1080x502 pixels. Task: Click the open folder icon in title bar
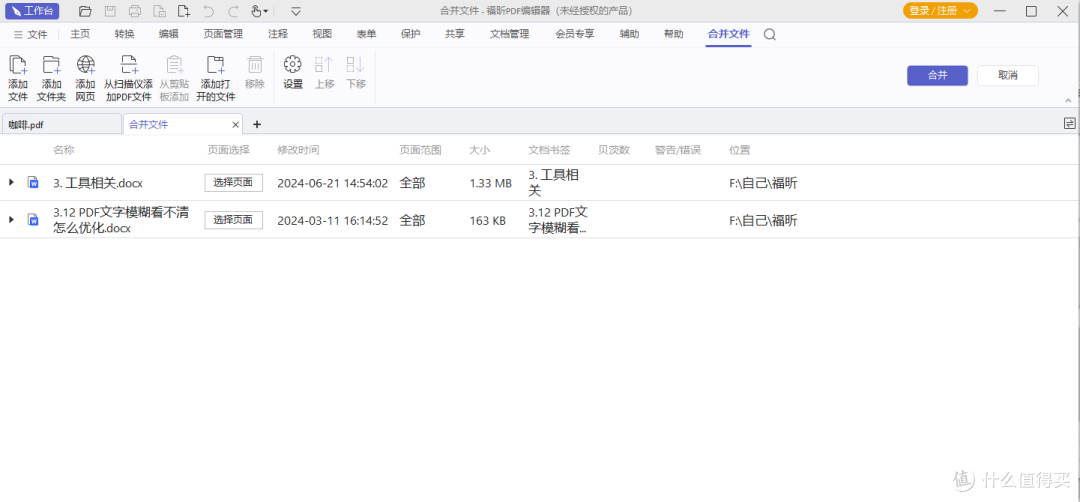85,11
